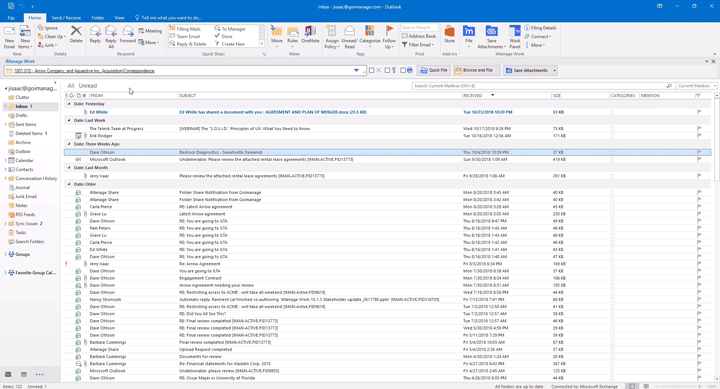Switch to Mail view at bottom-left

click(x=8, y=374)
